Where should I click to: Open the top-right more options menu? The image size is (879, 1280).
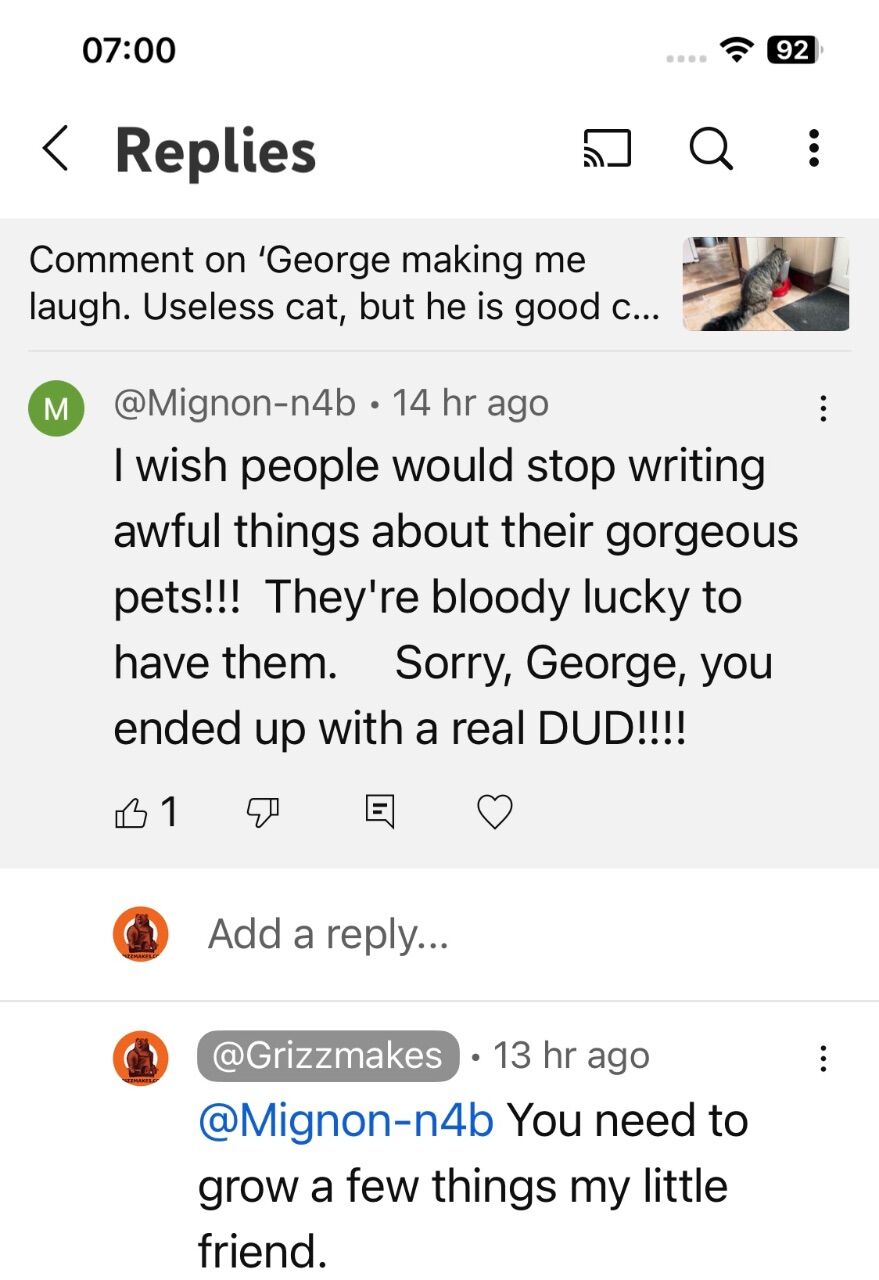tap(814, 149)
